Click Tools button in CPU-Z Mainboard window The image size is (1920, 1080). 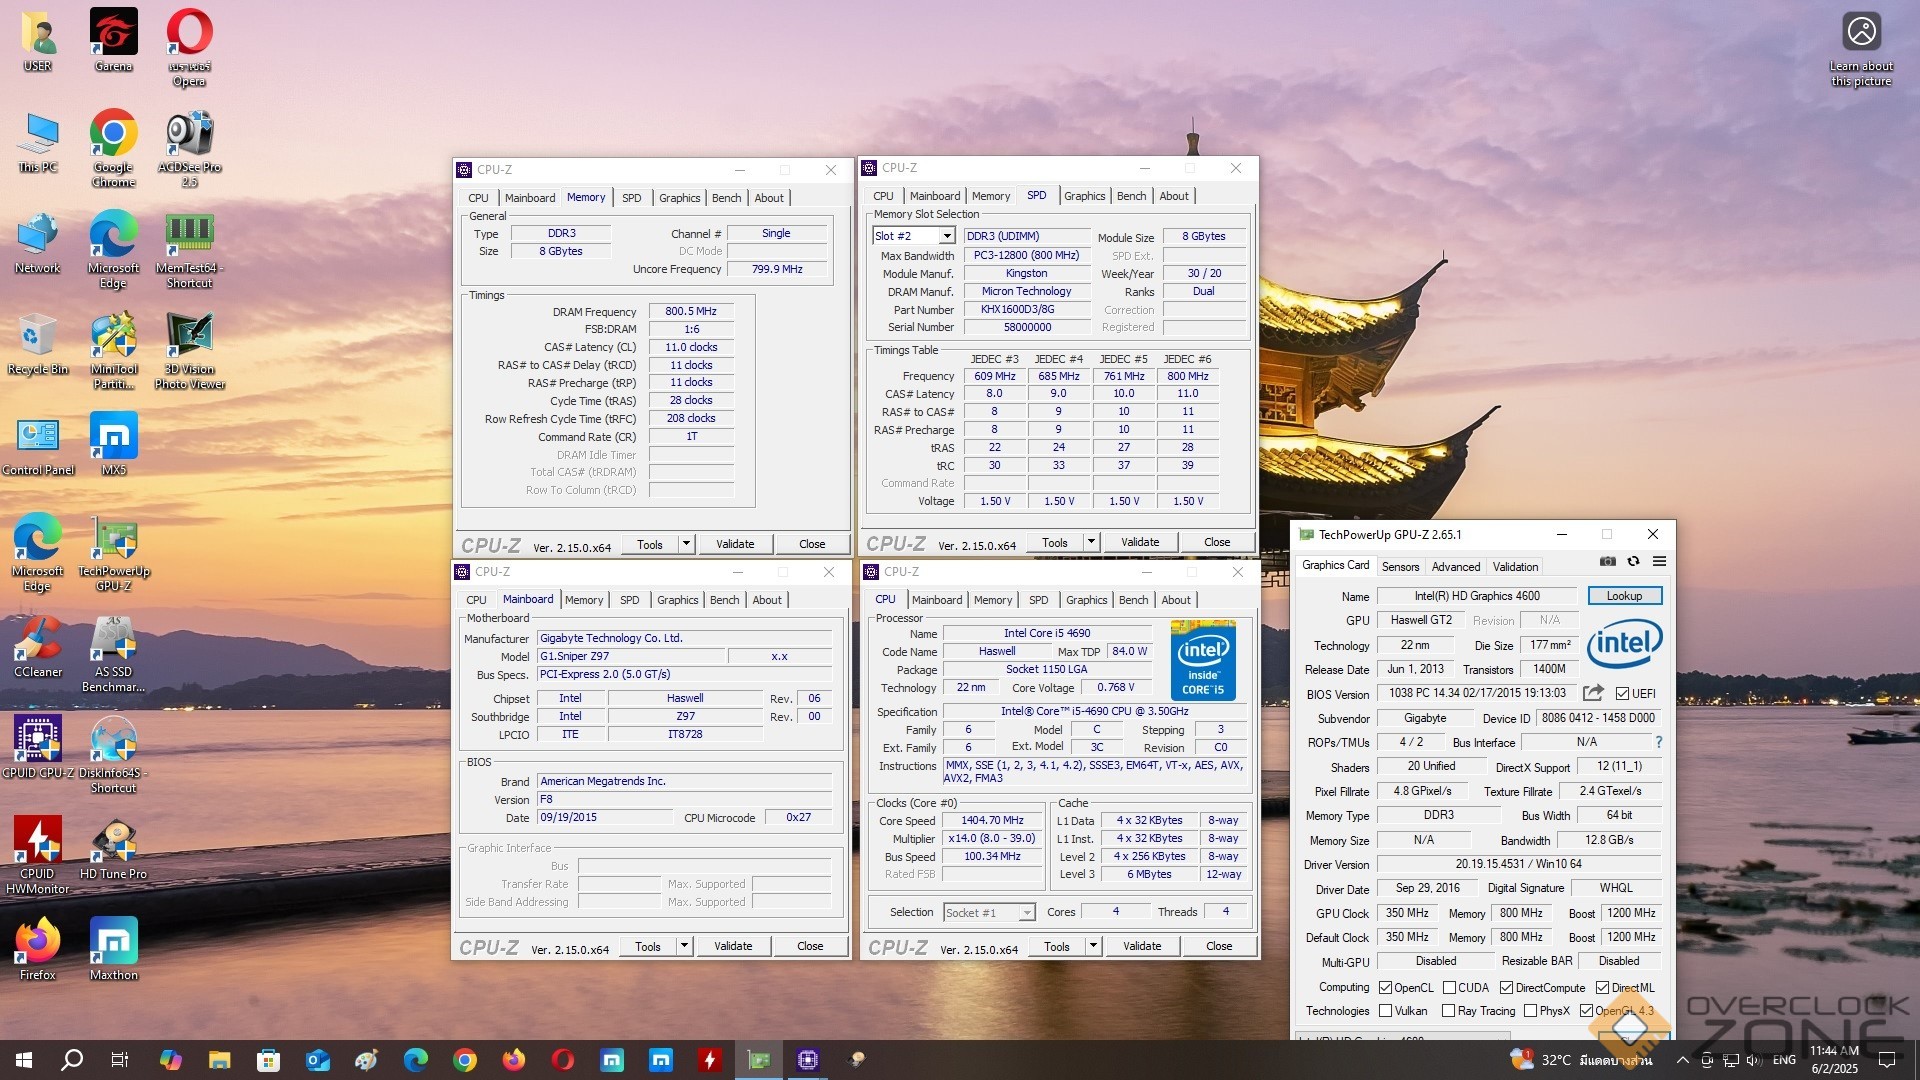(x=648, y=946)
